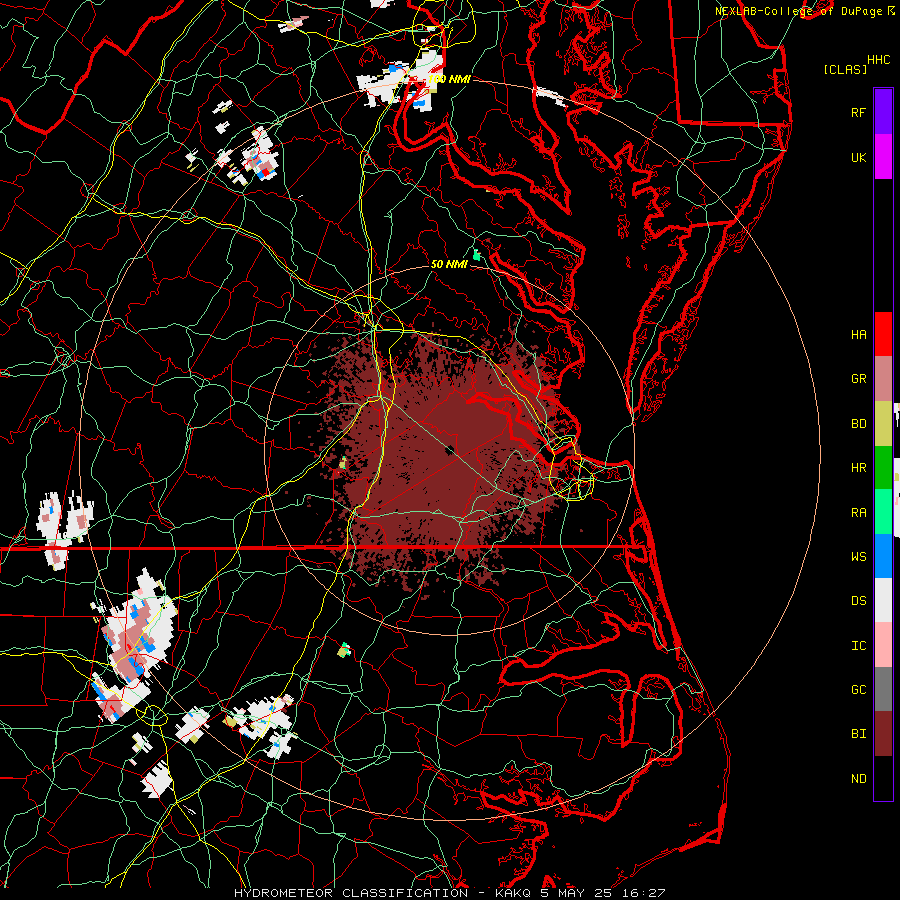
Task: Click the RF legend label
Action: 858,112
